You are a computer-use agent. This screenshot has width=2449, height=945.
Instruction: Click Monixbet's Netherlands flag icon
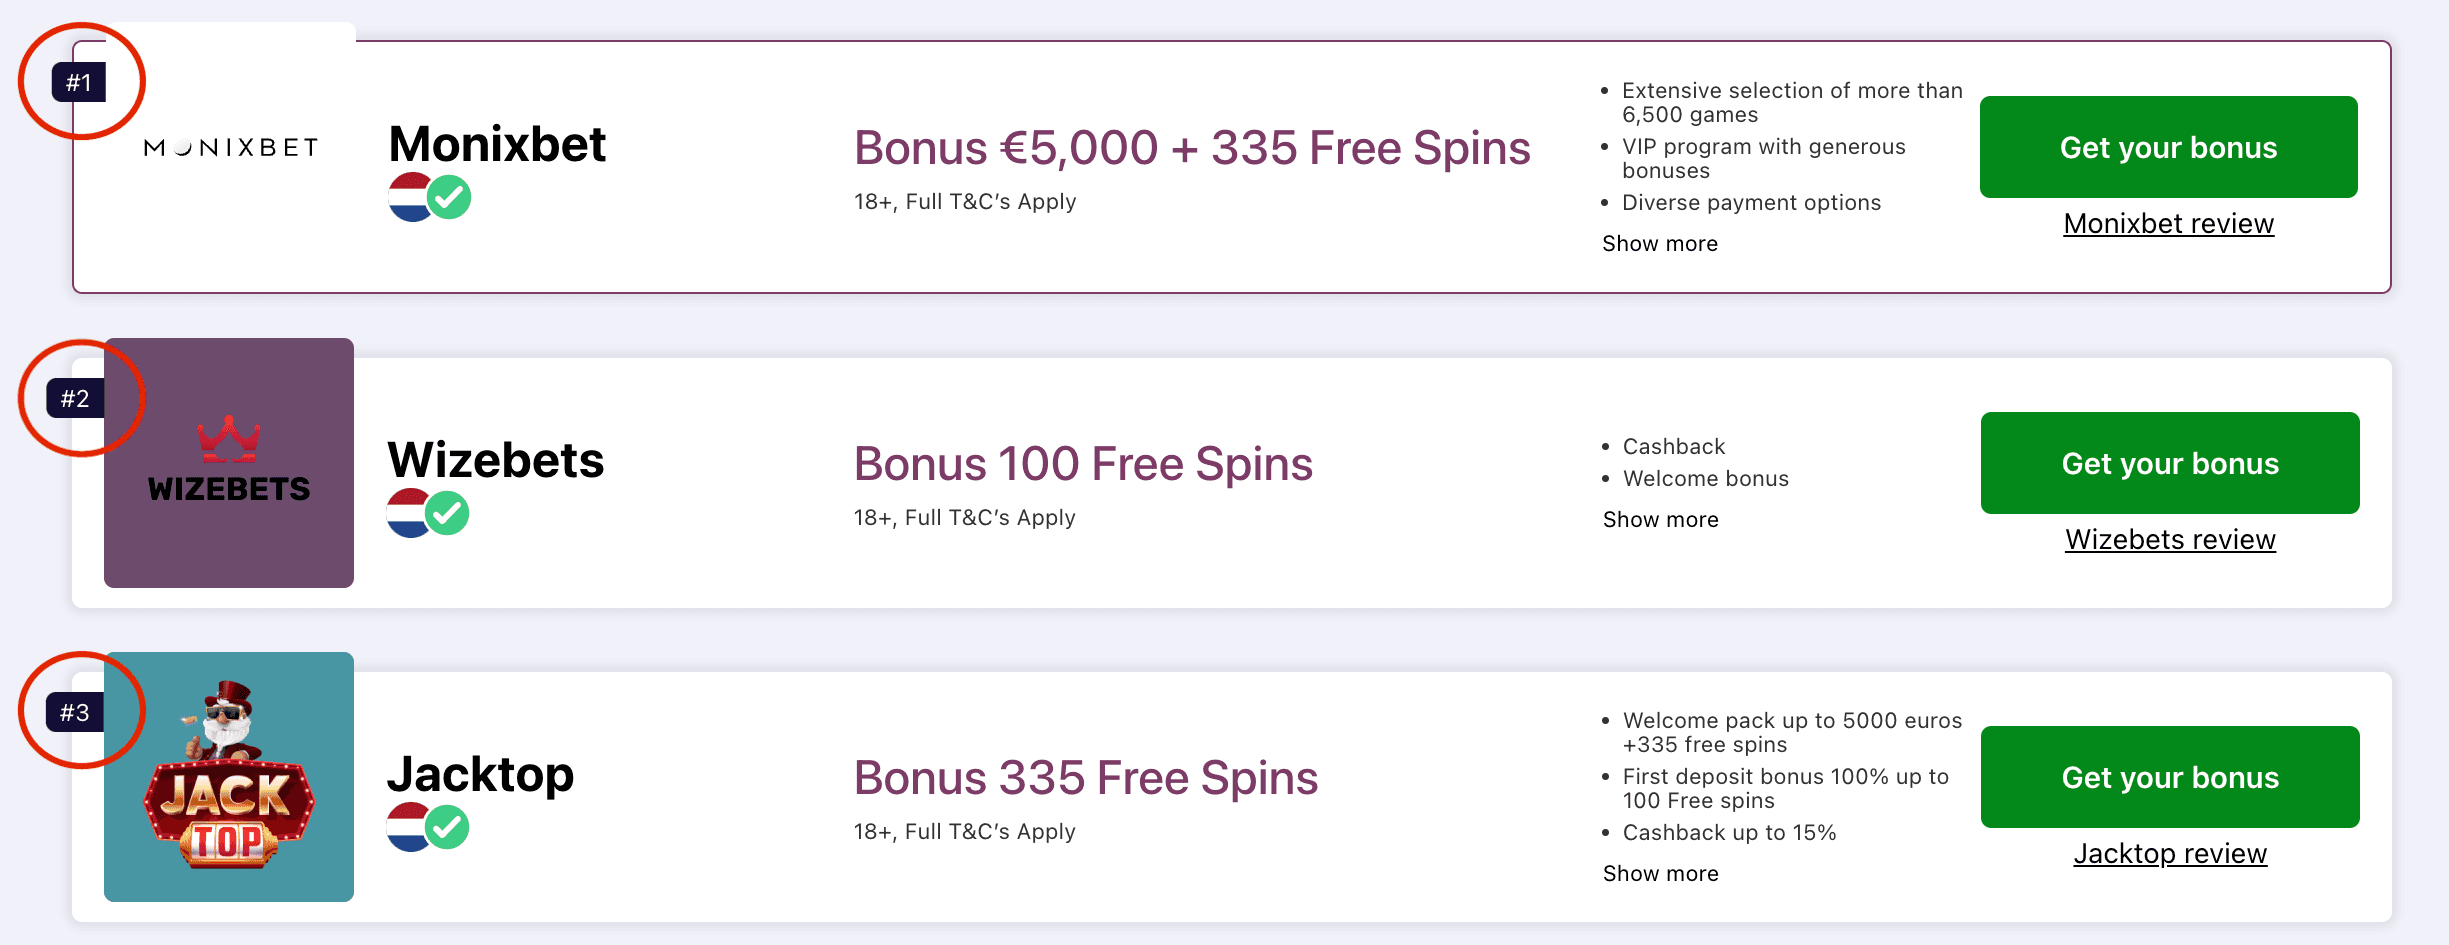pyautogui.click(x=407, y=197)
